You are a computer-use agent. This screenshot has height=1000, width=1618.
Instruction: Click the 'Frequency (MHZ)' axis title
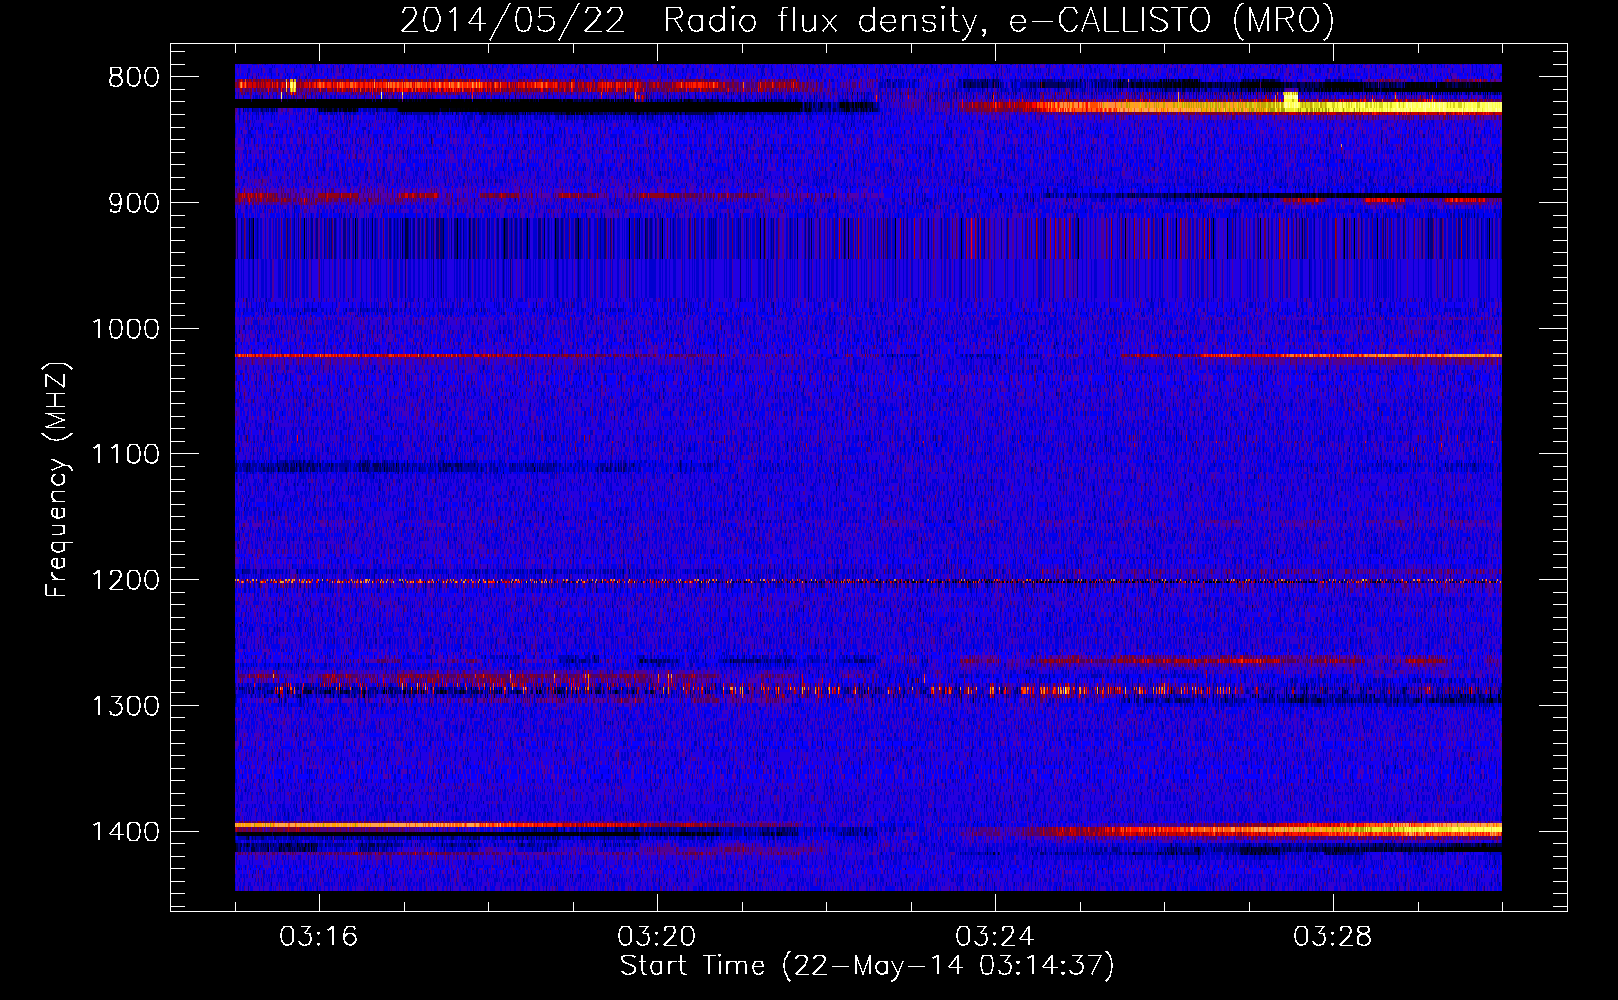tap(58, 480)
